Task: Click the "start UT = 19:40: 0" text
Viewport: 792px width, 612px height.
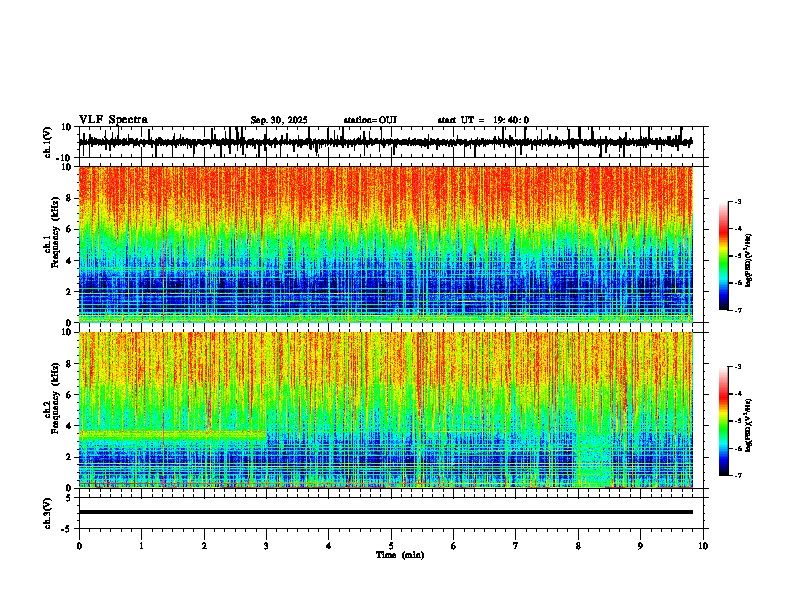Action: (x=483, y=120)
